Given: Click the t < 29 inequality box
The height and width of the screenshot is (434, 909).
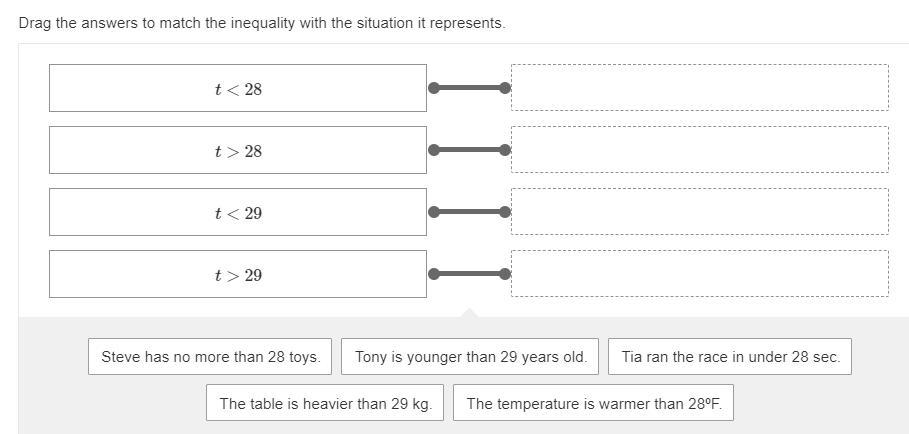Looking at the screenshot, I should pos(238,213).
